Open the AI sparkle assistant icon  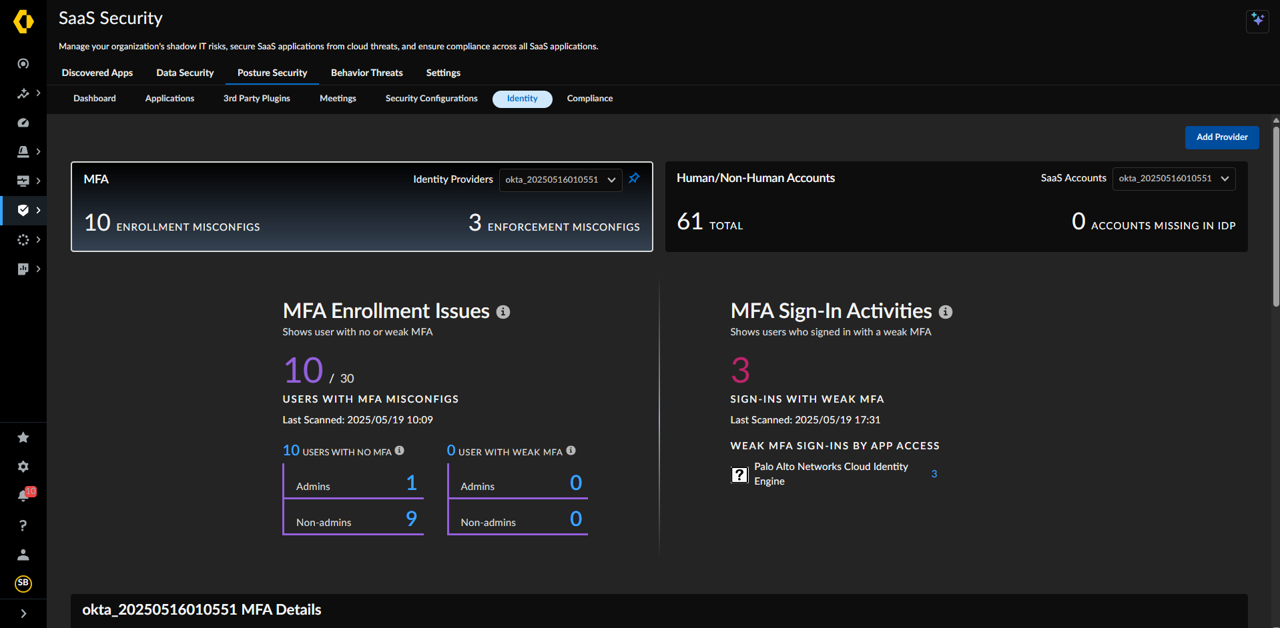[1257, 20]
